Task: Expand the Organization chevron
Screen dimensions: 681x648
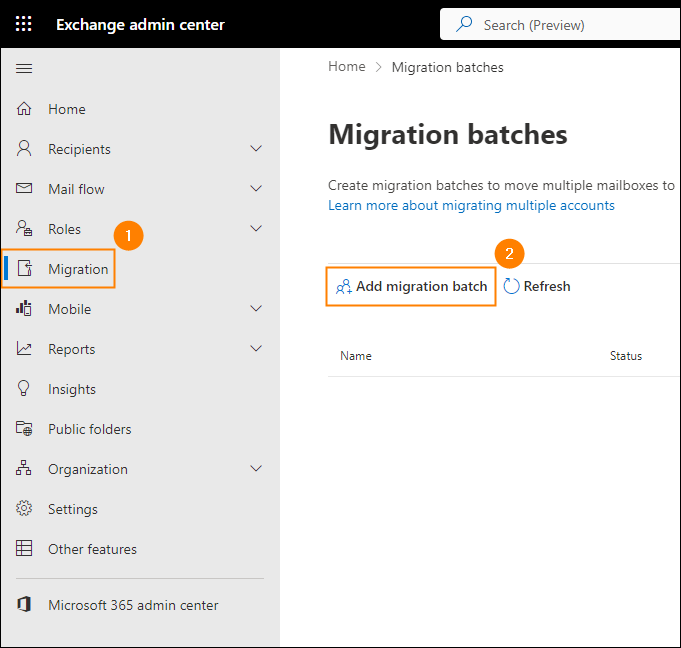Action: coord(256,468)
